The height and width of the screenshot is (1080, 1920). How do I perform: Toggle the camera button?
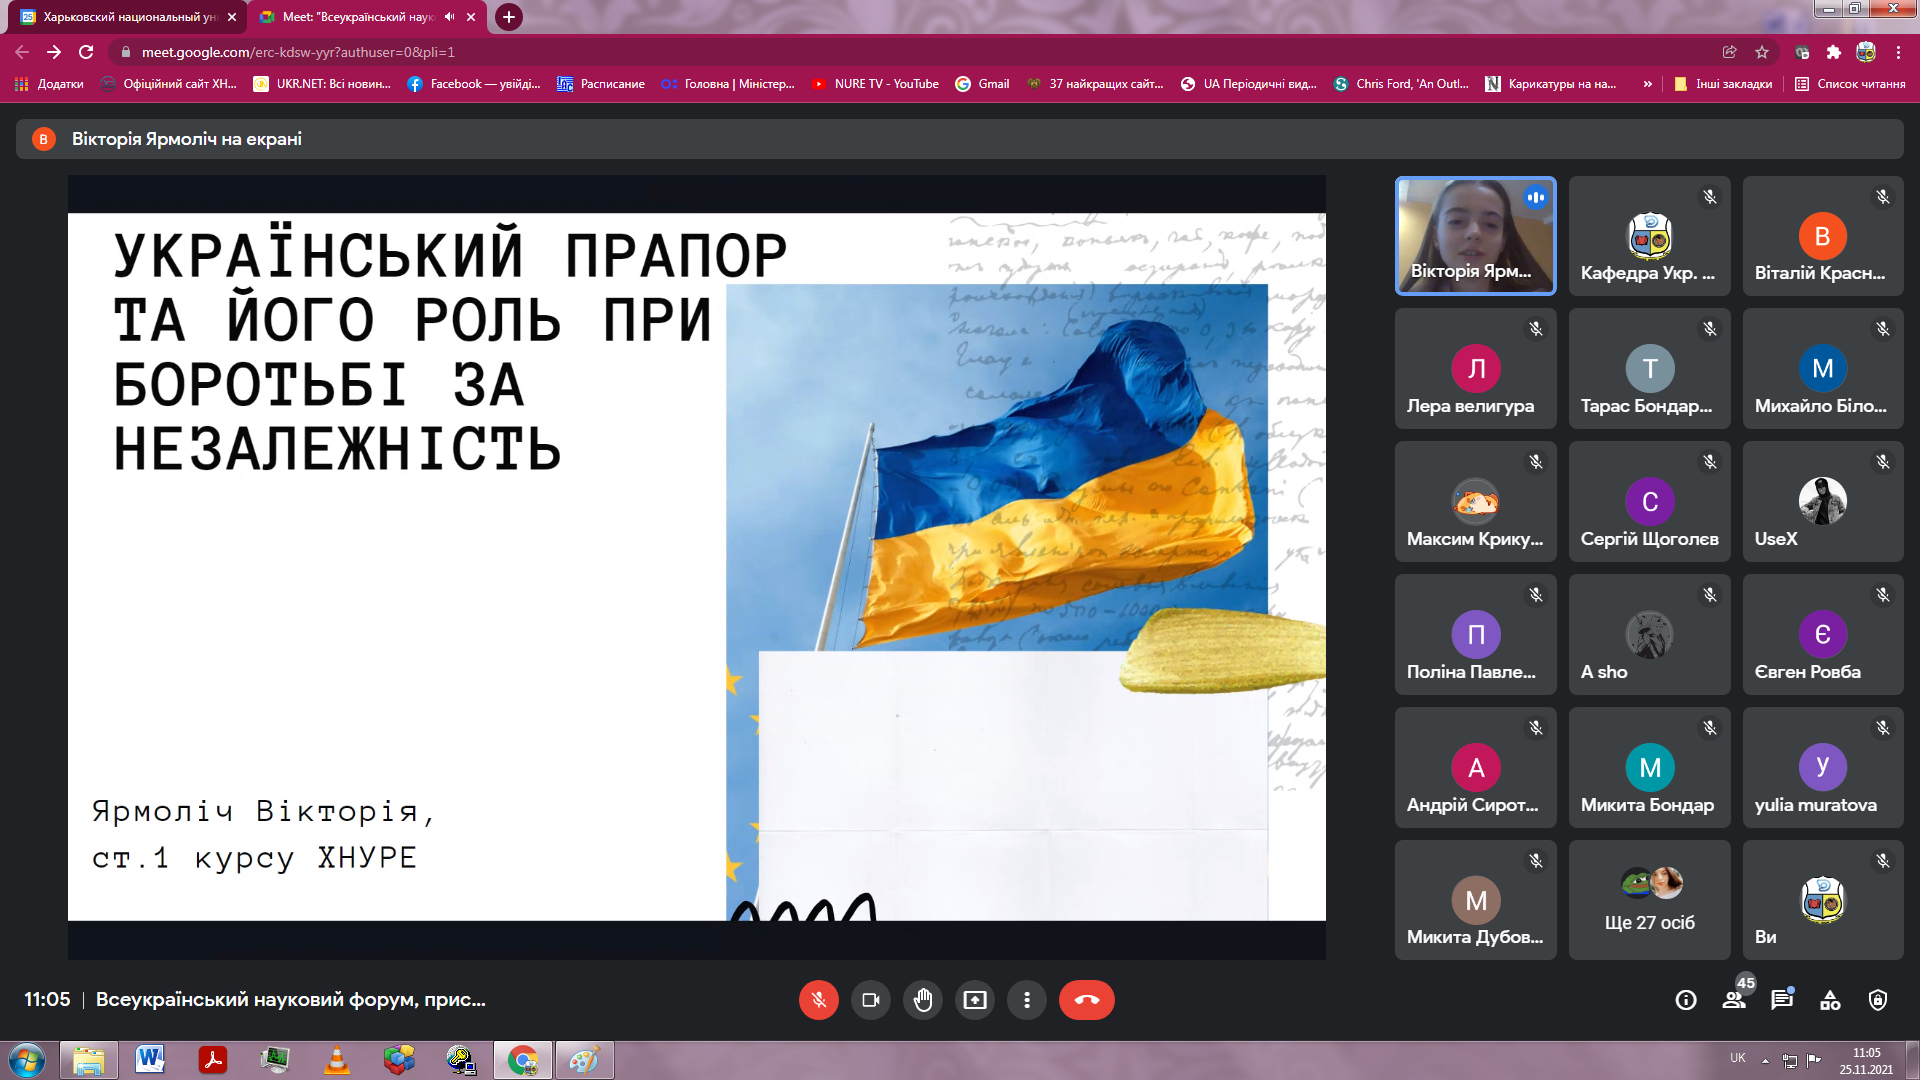[870, 1000]
